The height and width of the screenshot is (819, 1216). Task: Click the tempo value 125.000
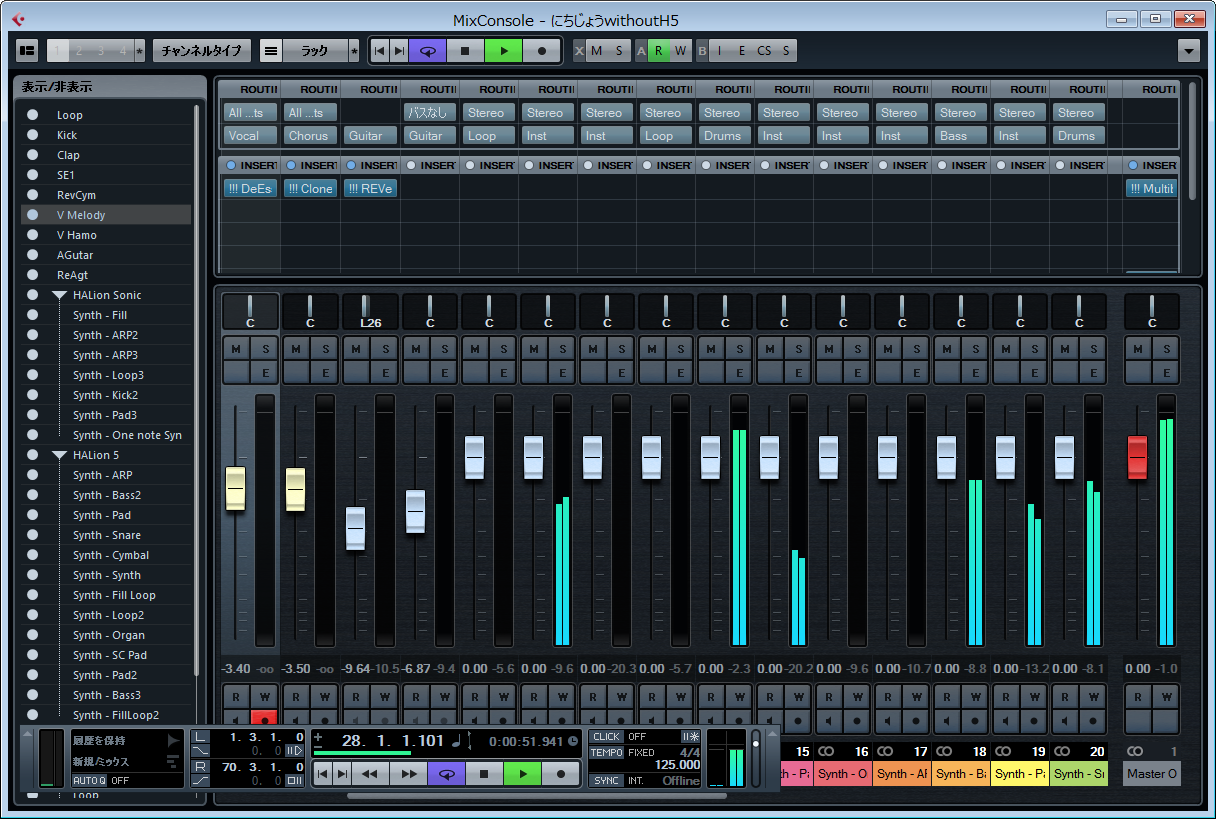tap(677, 765)
